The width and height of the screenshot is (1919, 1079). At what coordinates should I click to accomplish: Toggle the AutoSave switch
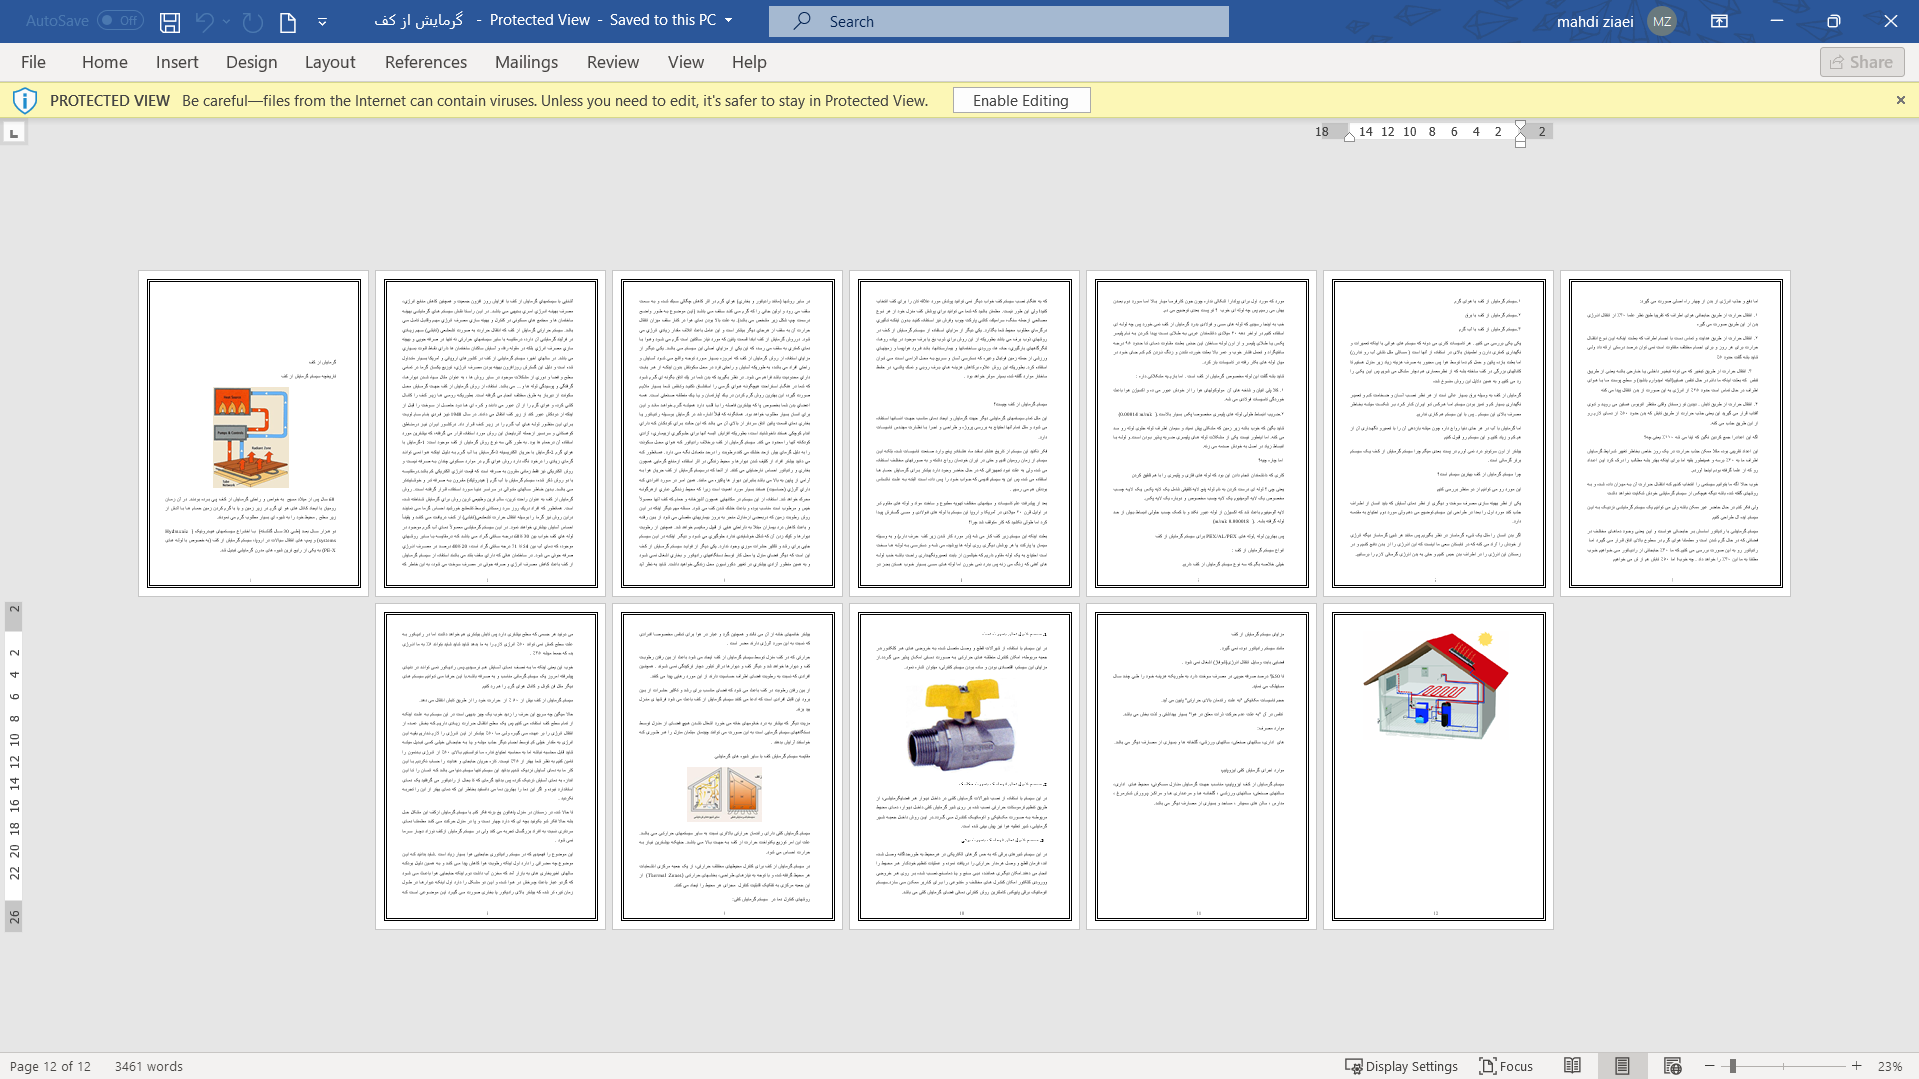point(120,20)
